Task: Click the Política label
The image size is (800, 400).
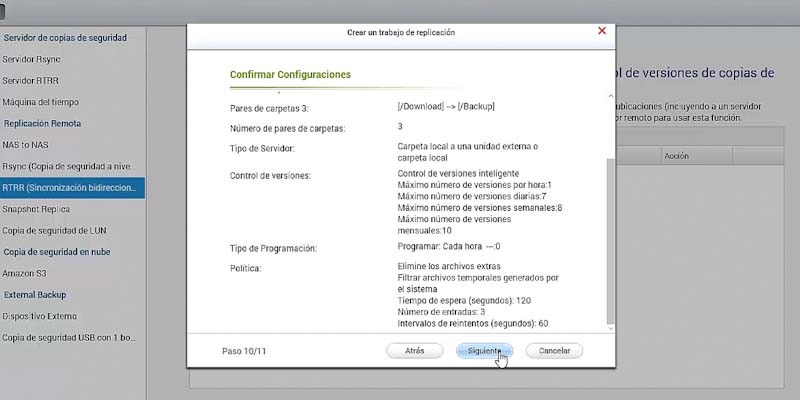Action: coord(245,268)
